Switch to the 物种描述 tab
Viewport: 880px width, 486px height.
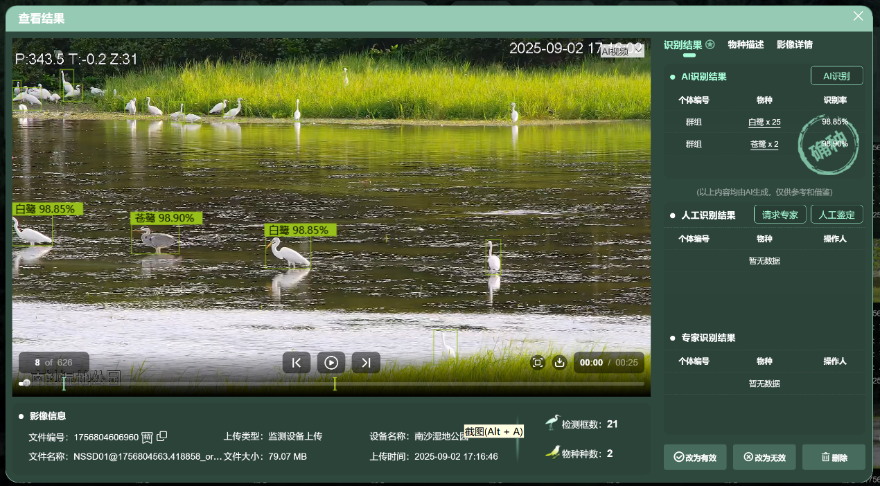(745, 45)
